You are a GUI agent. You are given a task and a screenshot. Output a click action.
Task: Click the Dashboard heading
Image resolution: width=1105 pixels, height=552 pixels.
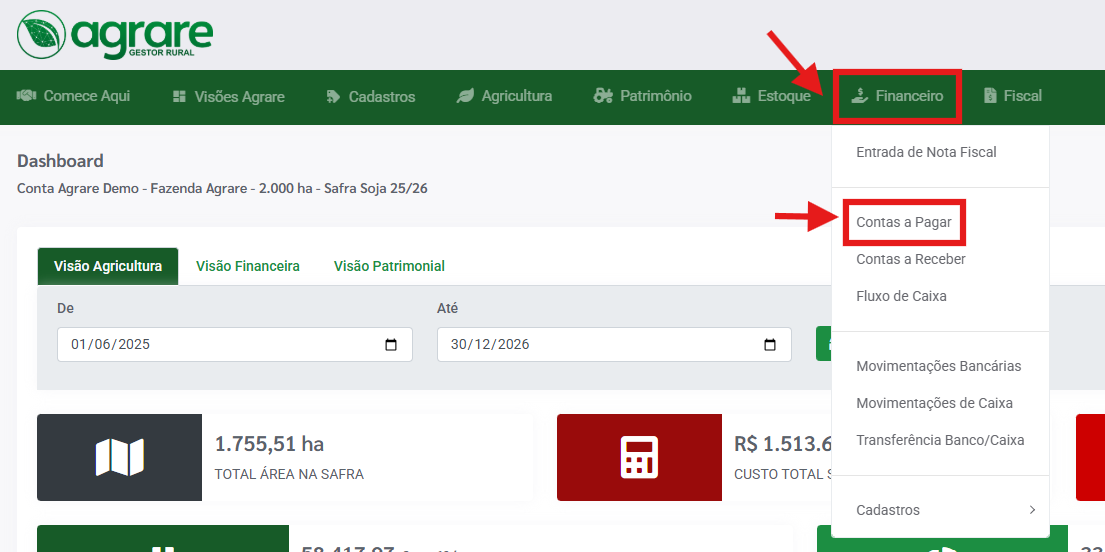pos(60,161)
